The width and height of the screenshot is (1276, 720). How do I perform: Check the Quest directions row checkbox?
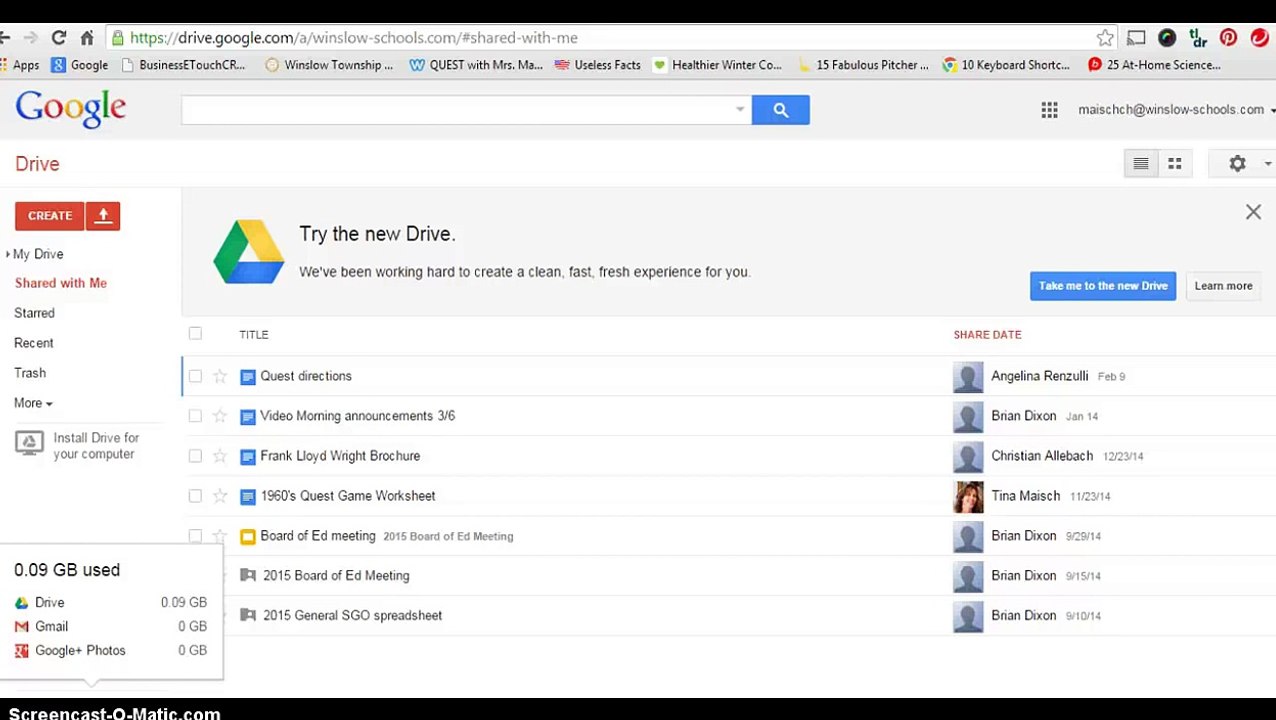tap(195, 376)
